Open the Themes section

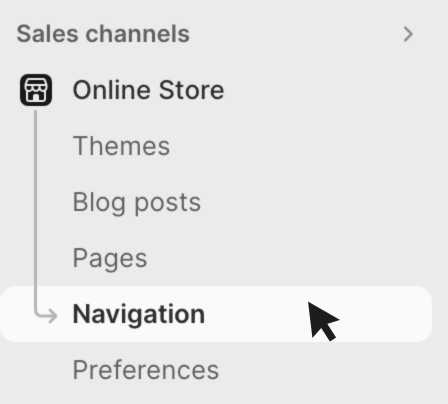(x=121, y=146)
